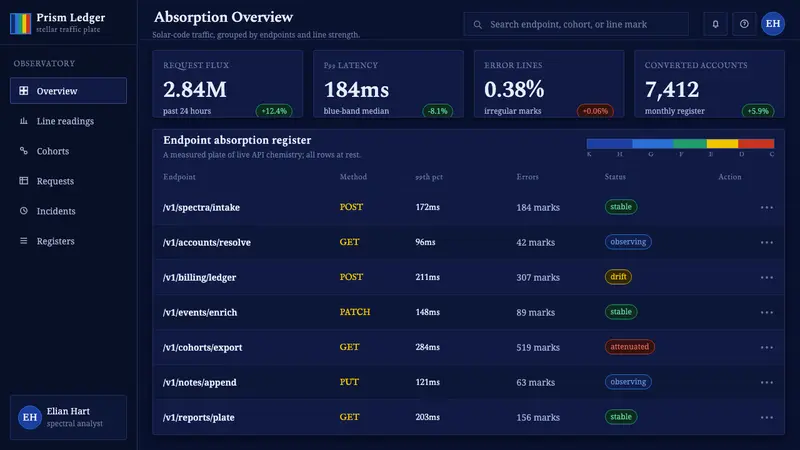
Task: Click the +12.4% change badge
Action: (x=274, y=111)
